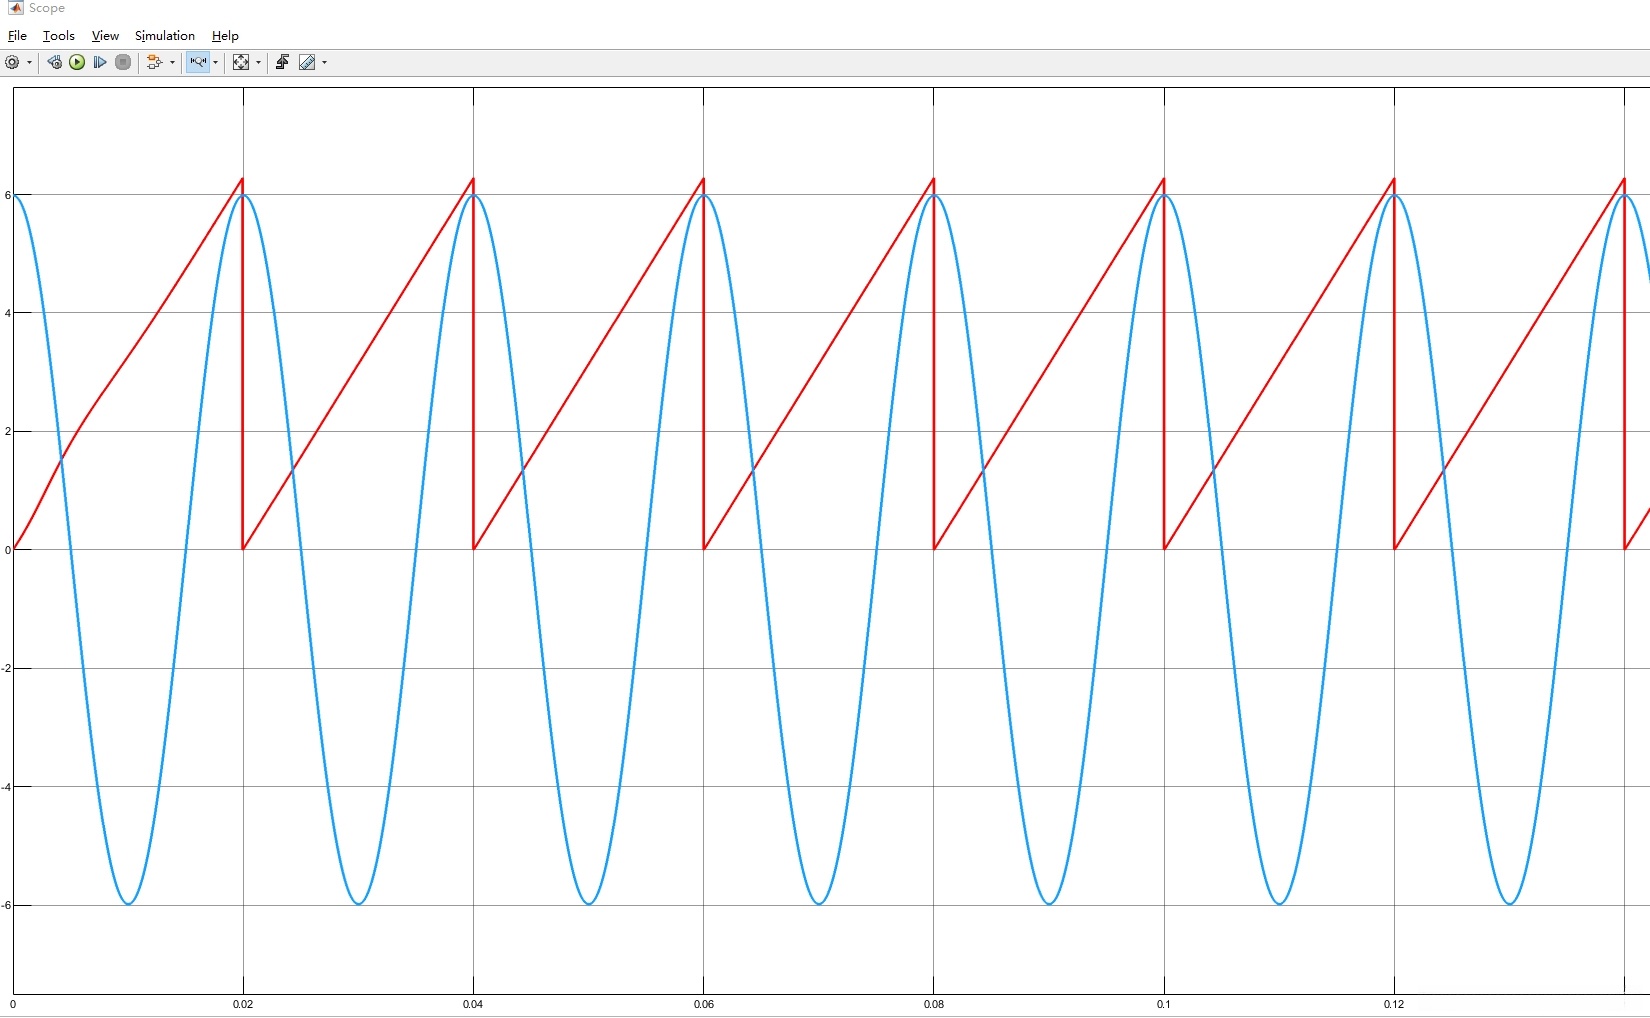Open the Simulink block highlight dropdown arrow
The height and width of the screenshot is (1018, 1650).
coord(172,62)
